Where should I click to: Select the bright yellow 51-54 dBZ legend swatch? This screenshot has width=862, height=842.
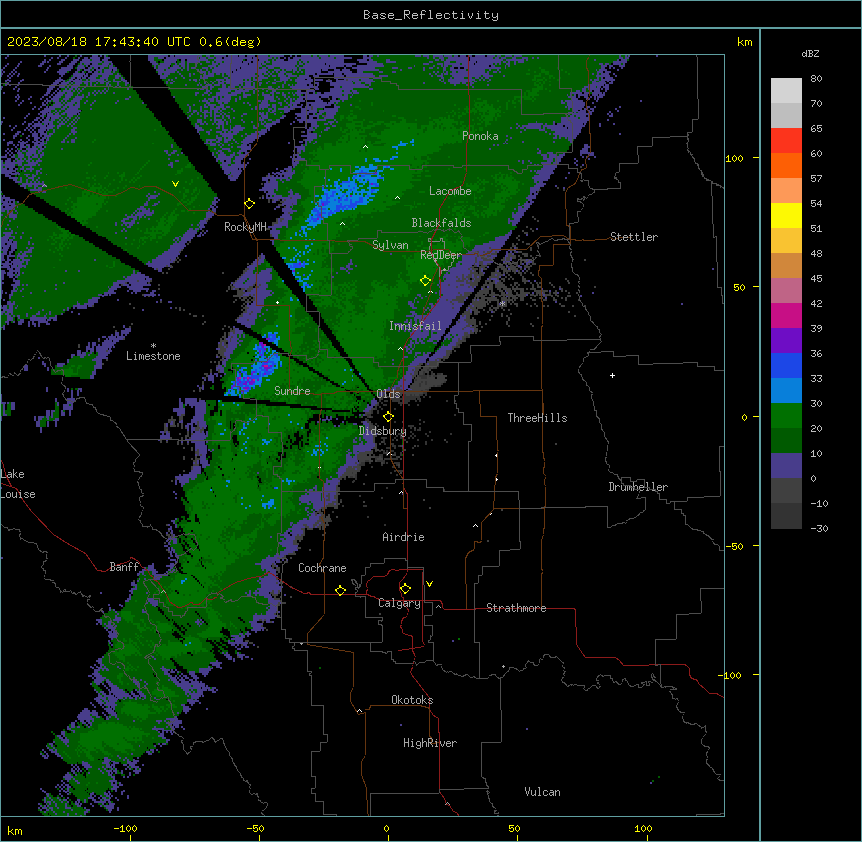(x=786, y=215)
